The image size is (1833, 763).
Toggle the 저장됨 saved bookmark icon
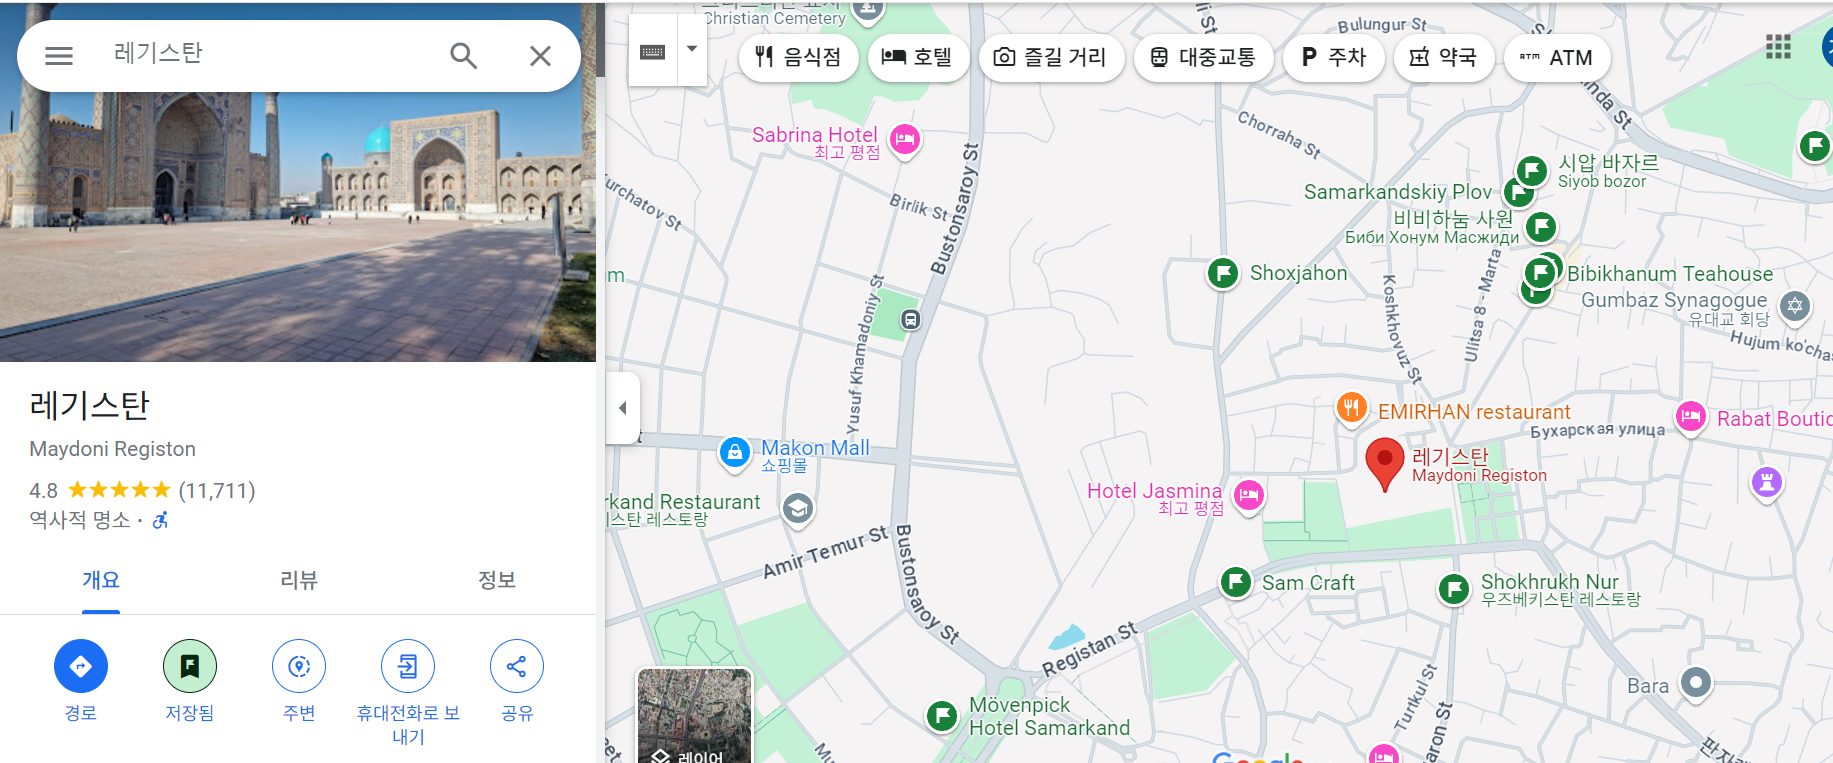pos(190,666)
